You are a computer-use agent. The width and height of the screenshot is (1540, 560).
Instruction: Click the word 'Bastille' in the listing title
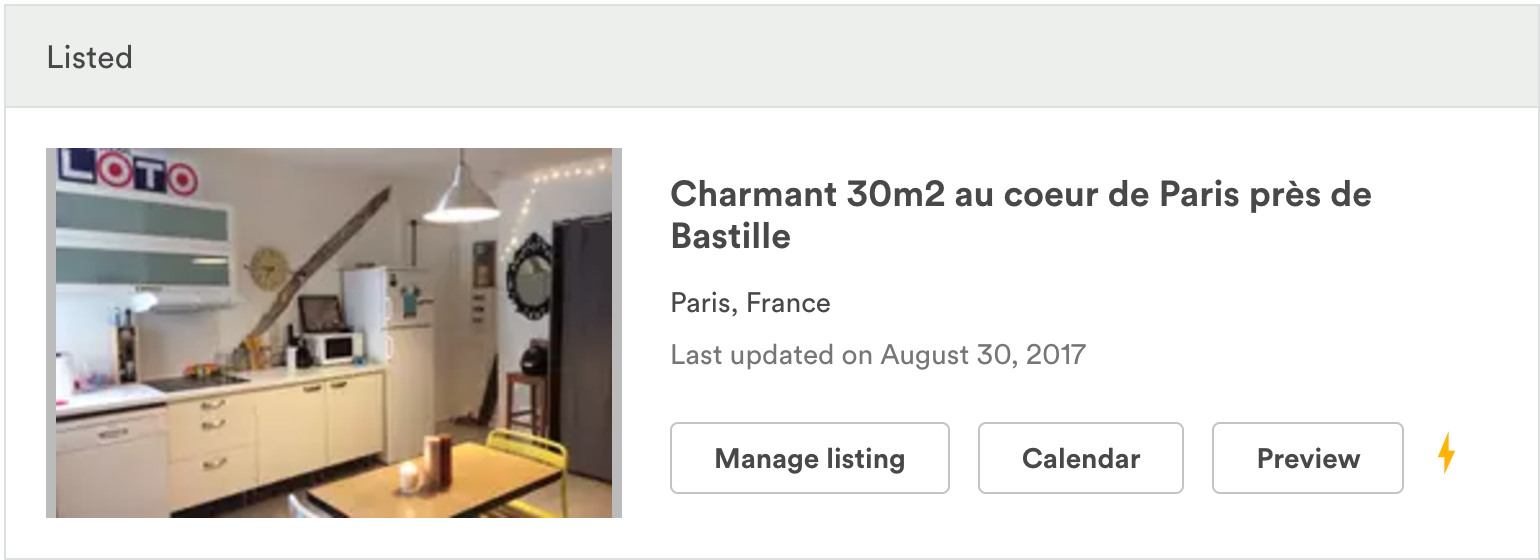click(730, 237)
